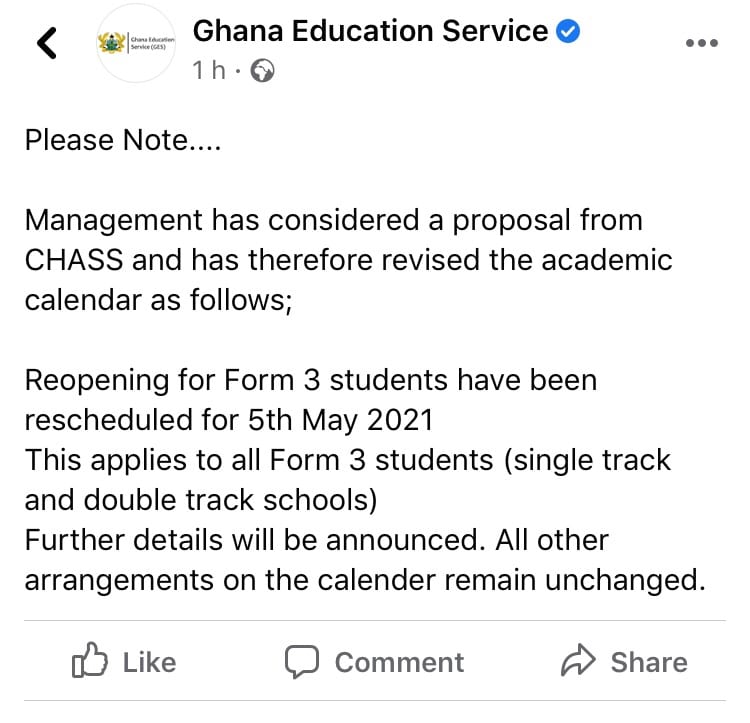Open the Ghana Education Service page name
Image resolution: width=750 pixels, height=723 pixels.
tap(371, 31)
